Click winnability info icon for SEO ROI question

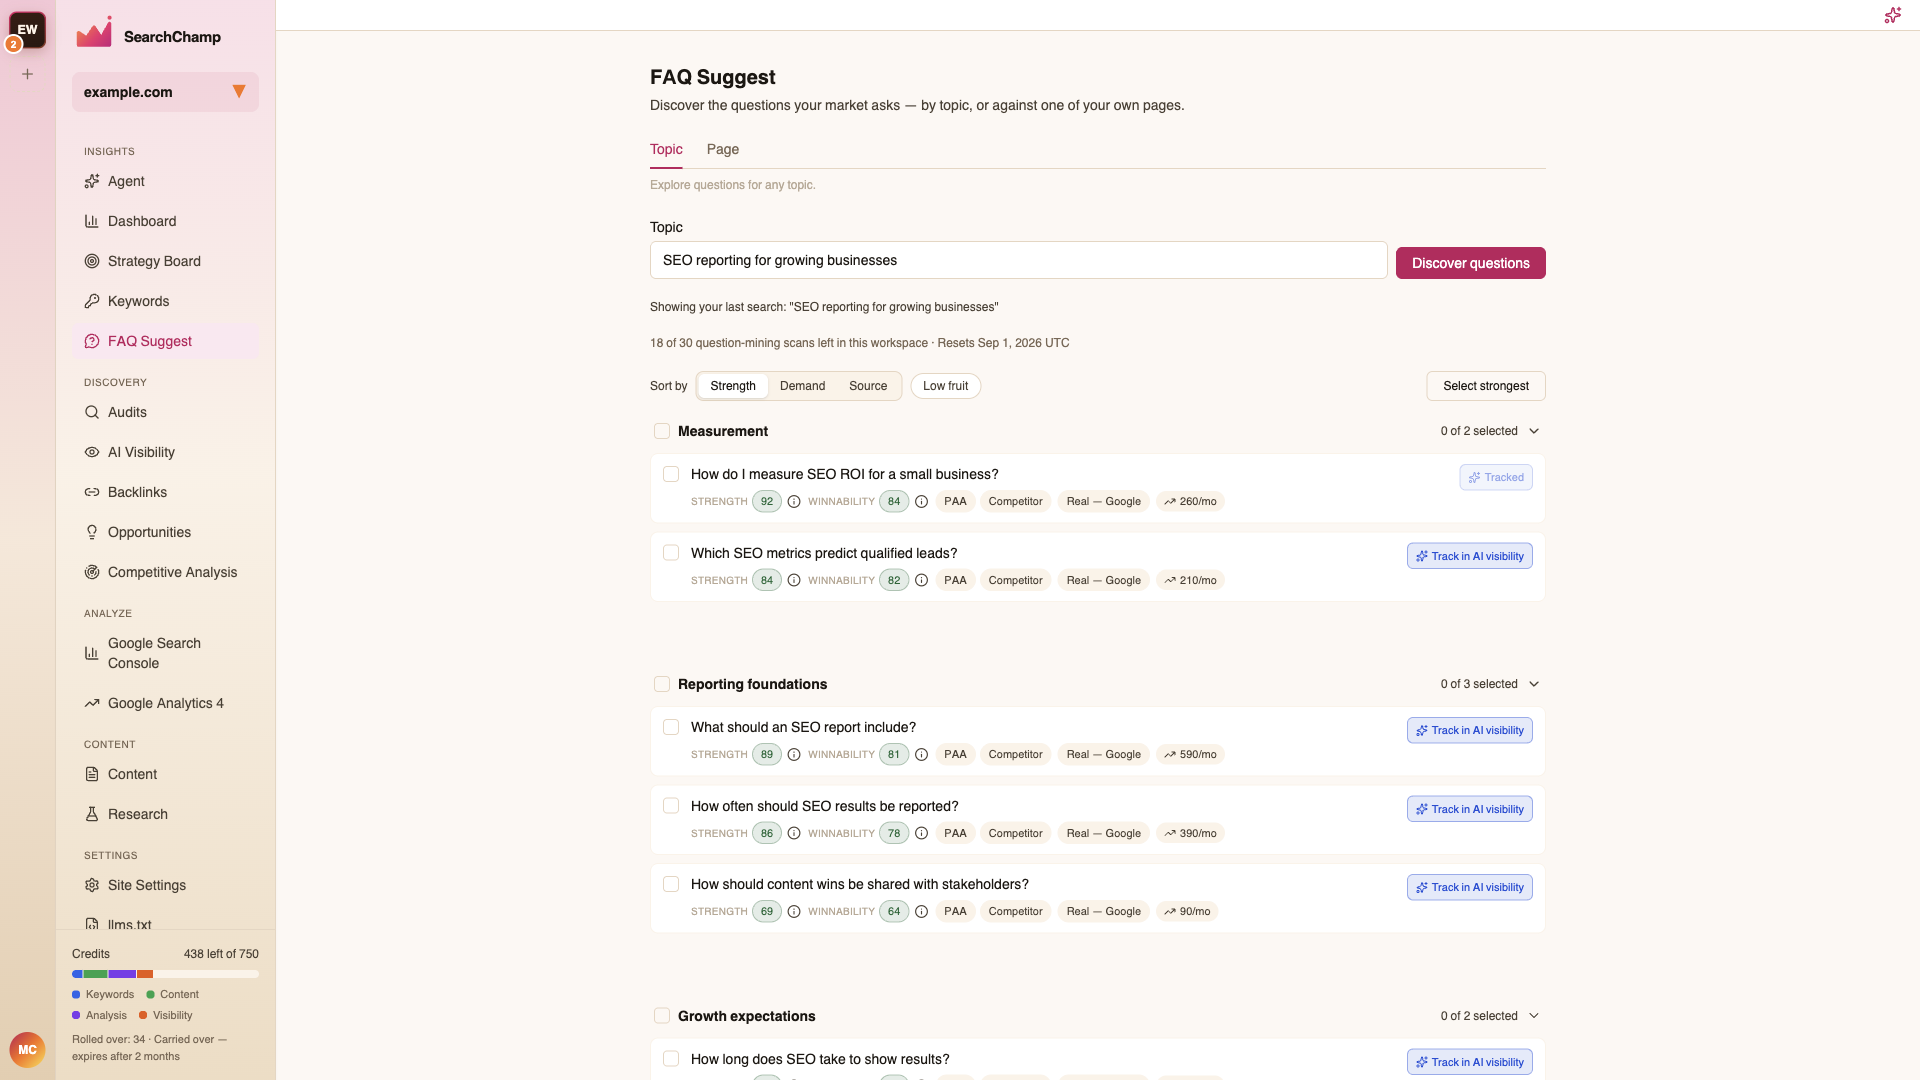pyautogui.click(x=922, y=501)
